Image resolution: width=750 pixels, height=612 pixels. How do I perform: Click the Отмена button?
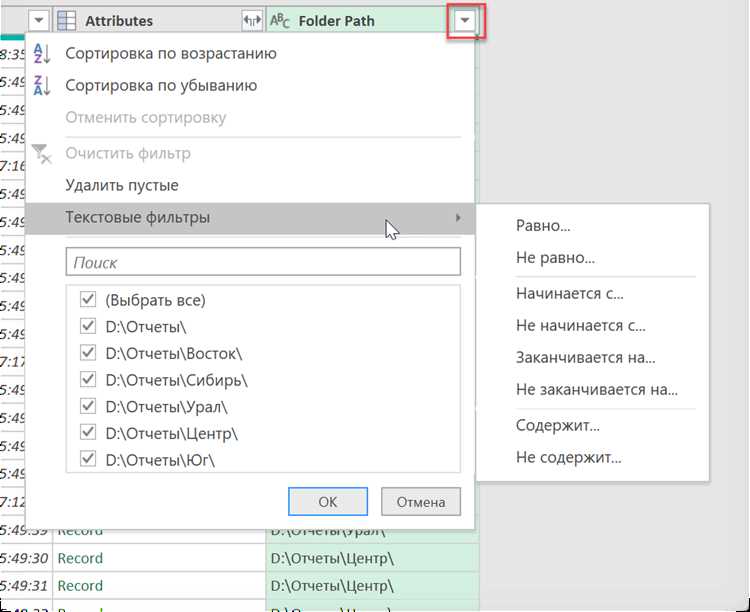coord(421,501)
